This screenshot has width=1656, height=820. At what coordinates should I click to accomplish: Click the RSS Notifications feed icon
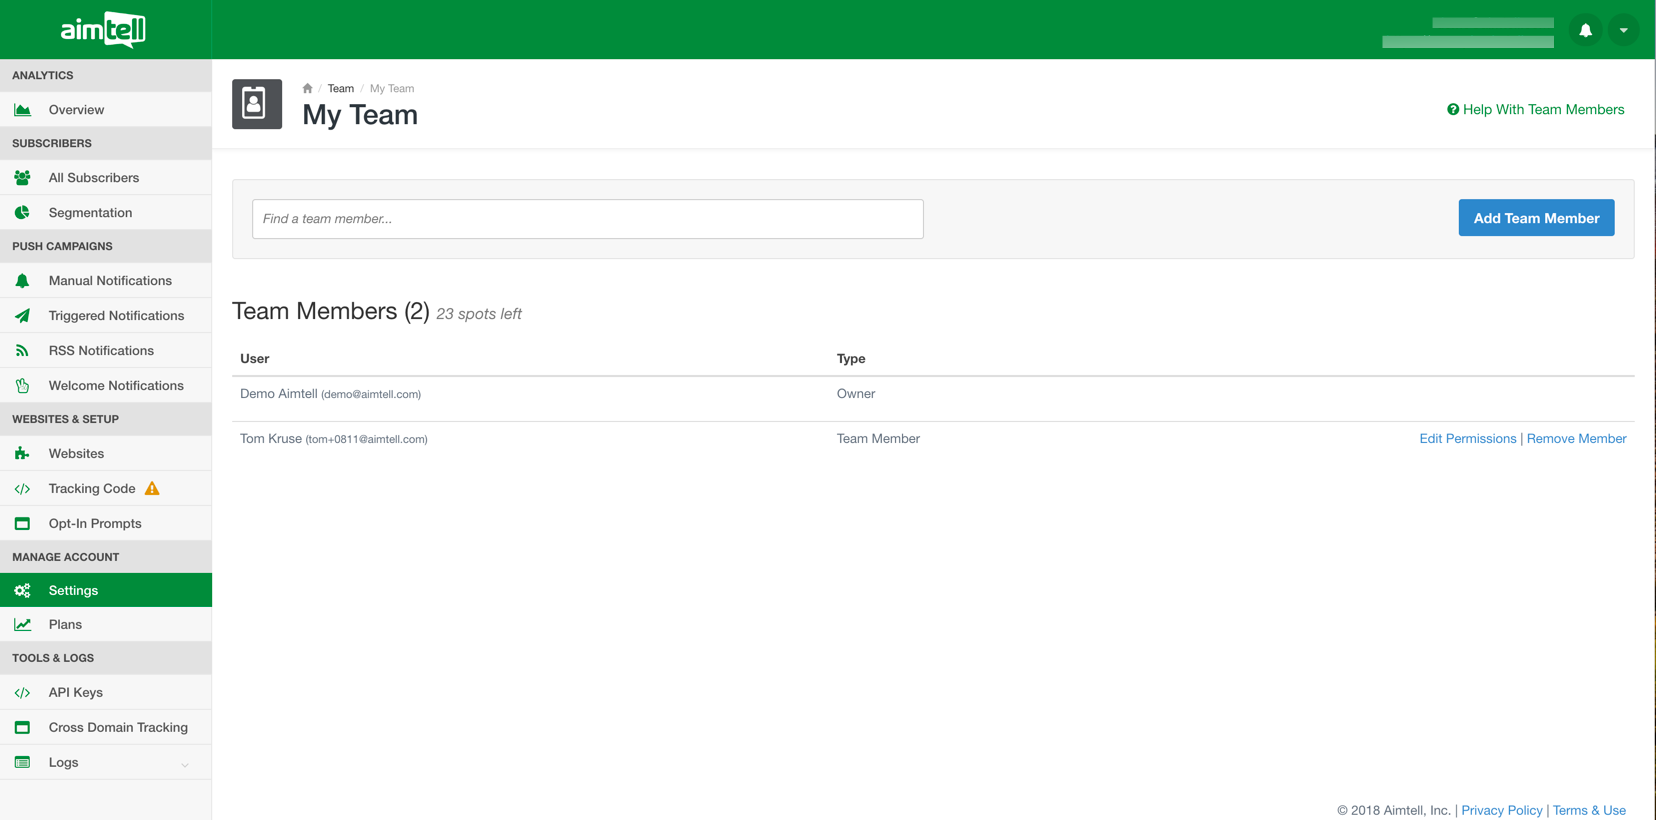[x=22, y=351]
